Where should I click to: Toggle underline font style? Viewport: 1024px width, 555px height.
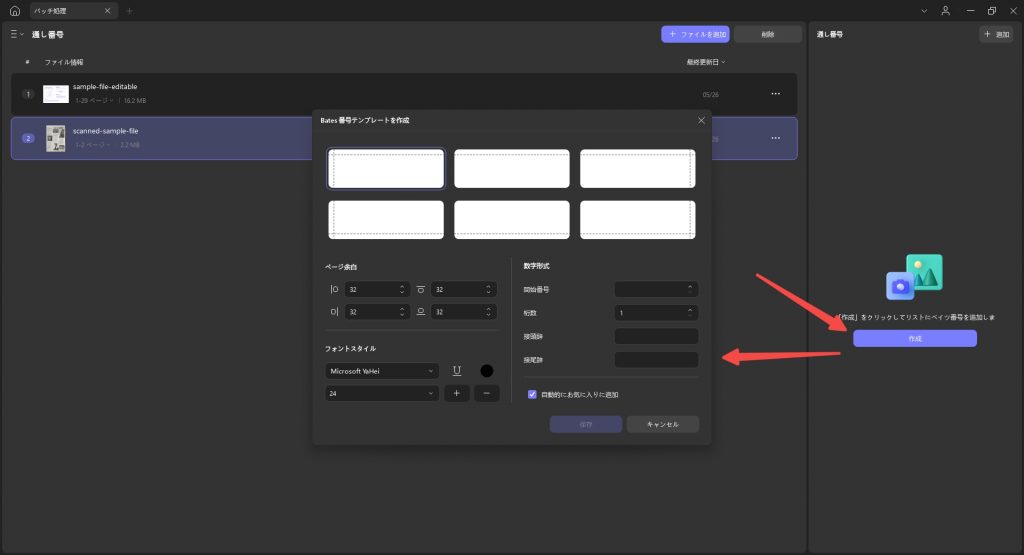(x=457, y=371)
